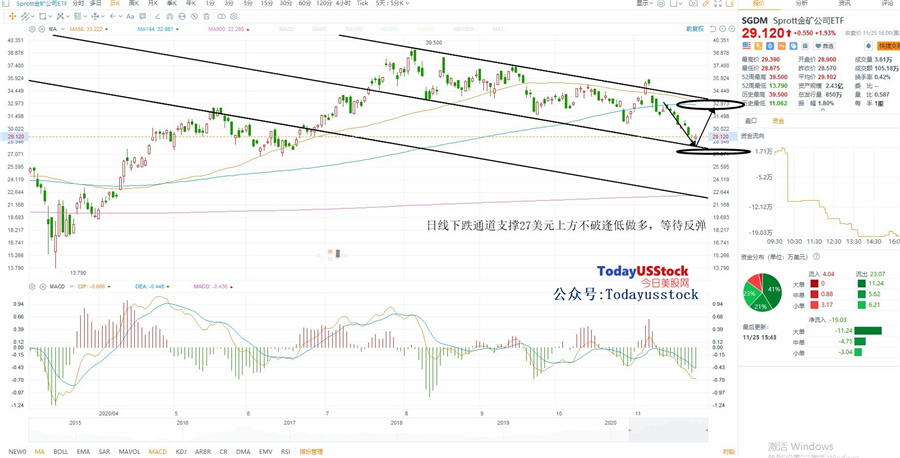Open chart settings gear in top bar
The image size is (900, 458).
pyautogui.click(x=661, y=3)
